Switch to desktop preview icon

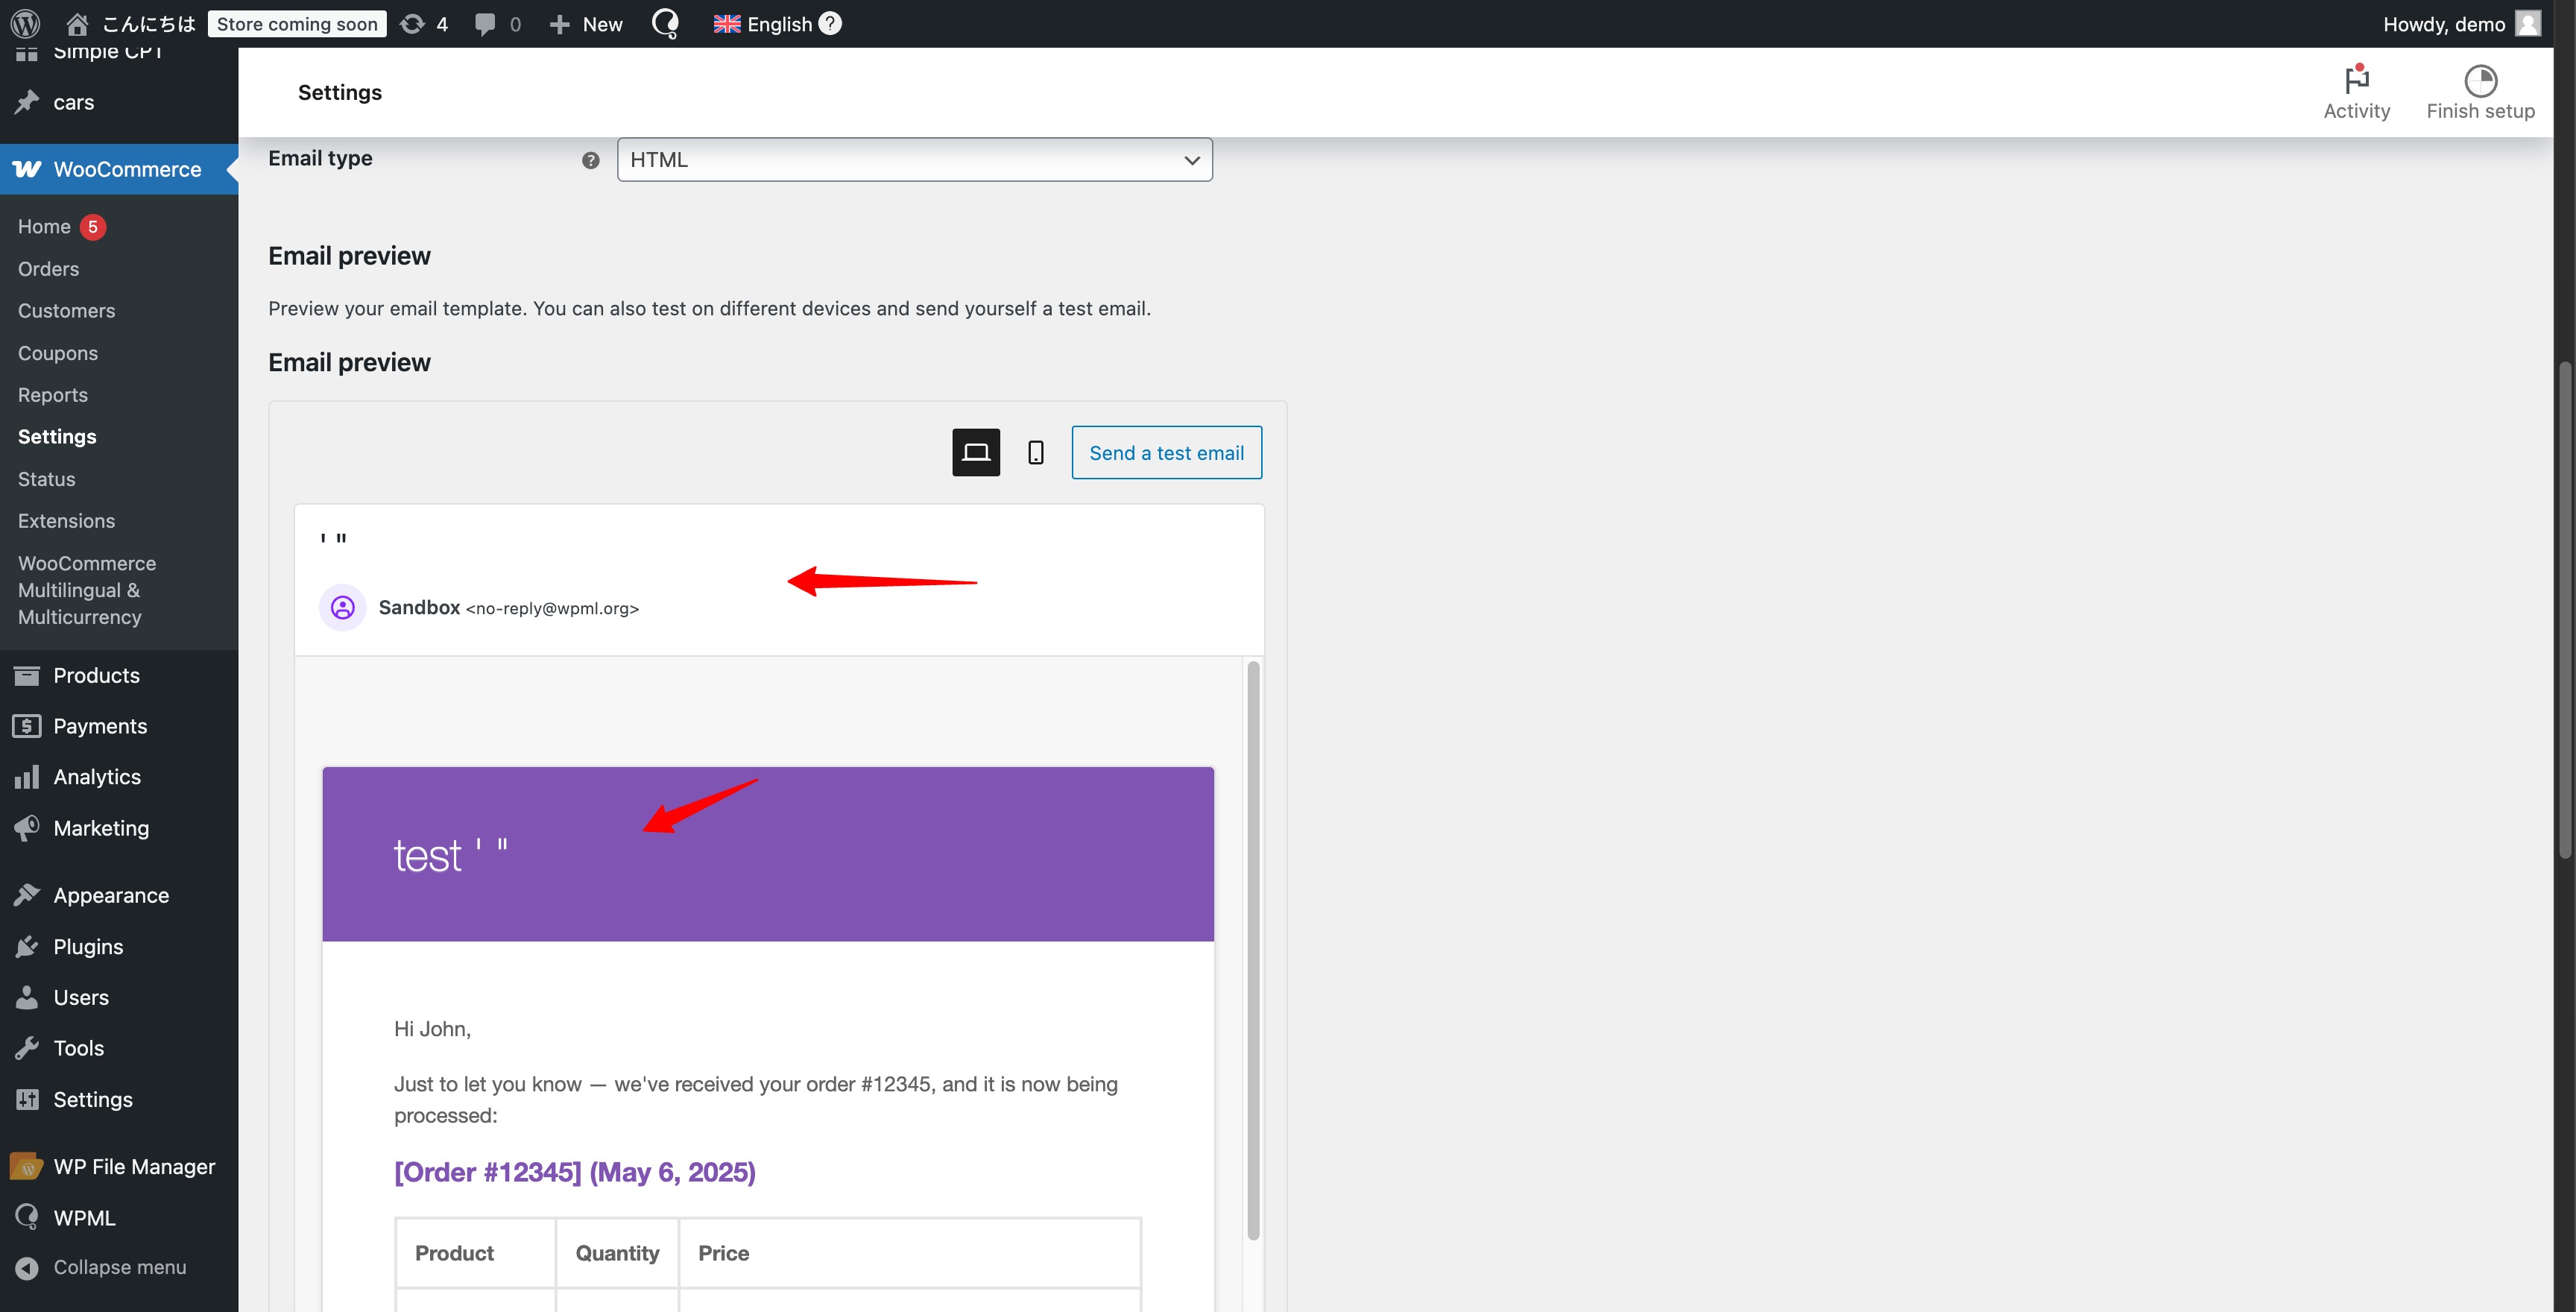click(976, 453)
